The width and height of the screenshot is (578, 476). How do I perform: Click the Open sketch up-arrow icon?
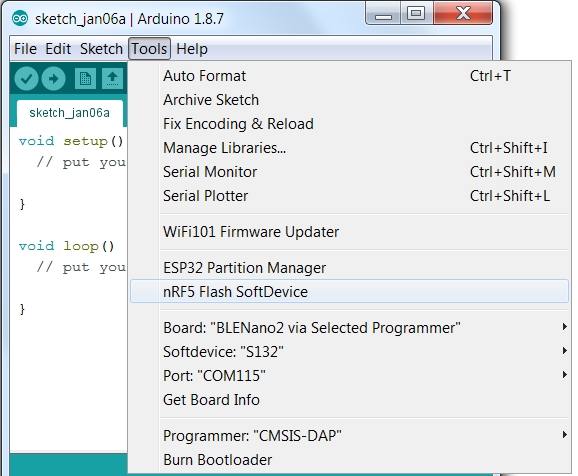112,79
